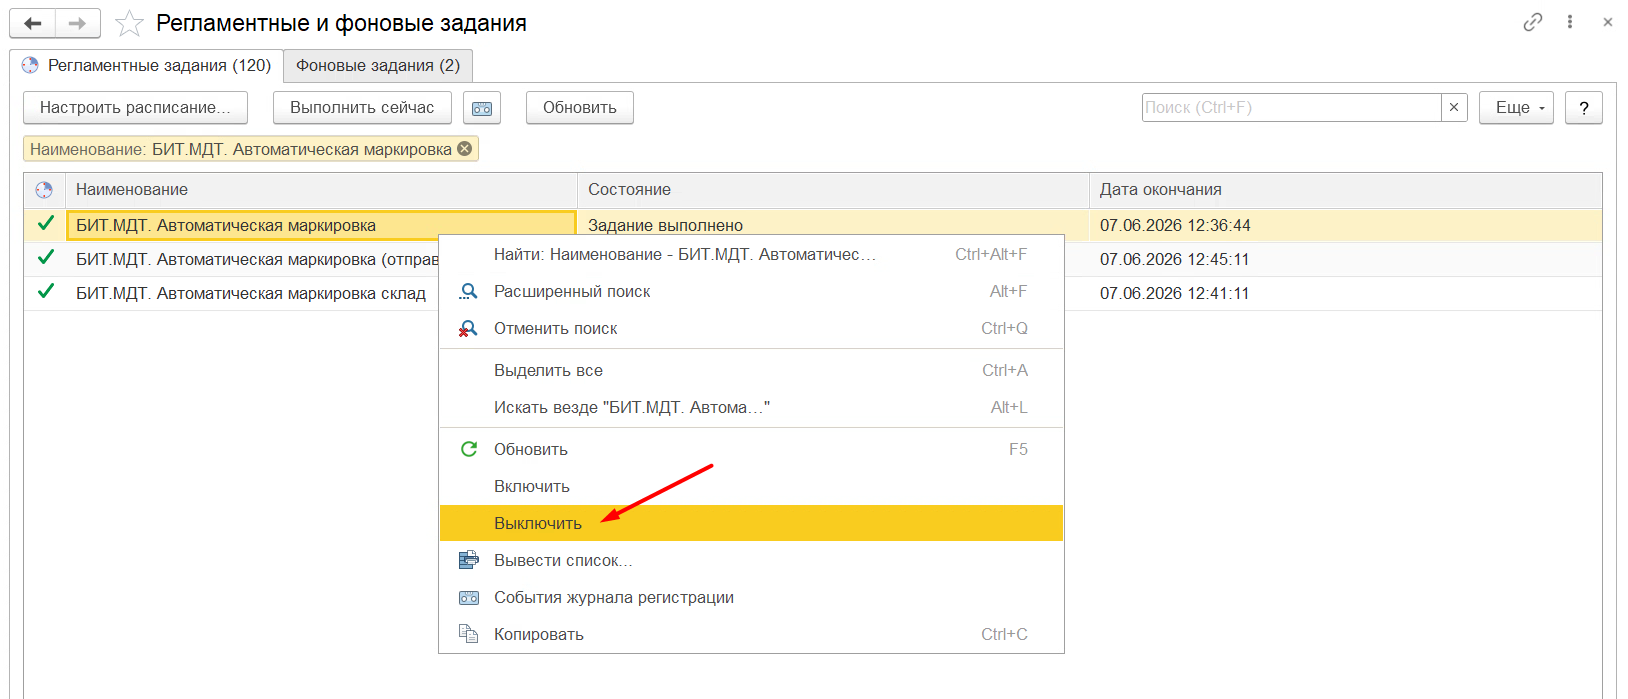The height and width of the screenshot is (699, 1628).
Task: Click the События журнала регистрации icon
Action: pyautogui.click(x=468, y=598)
